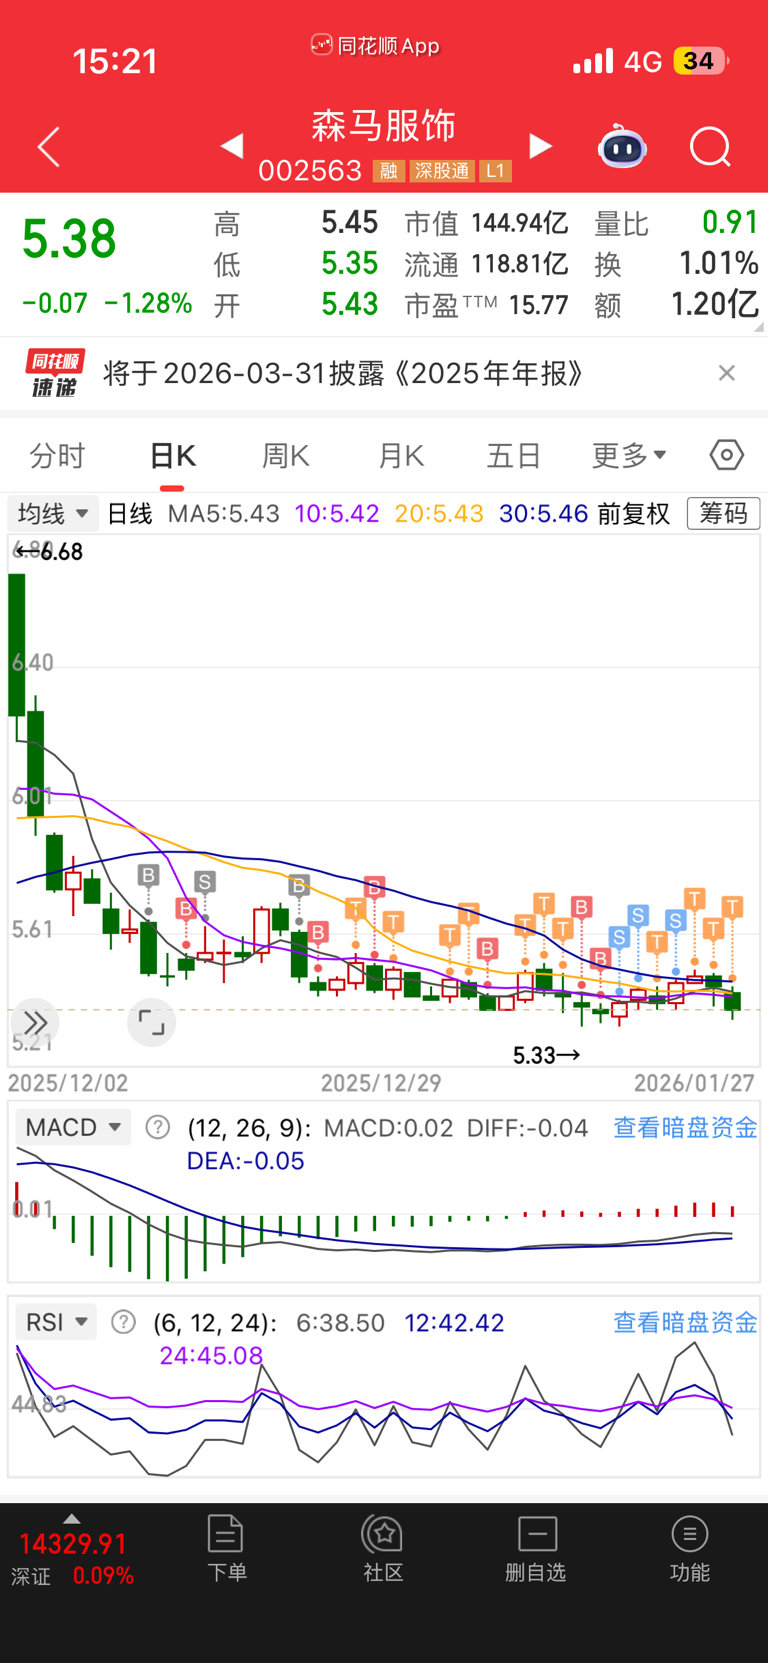
Task: Tap the DEA:-0.05 value
Action: 246,1161
